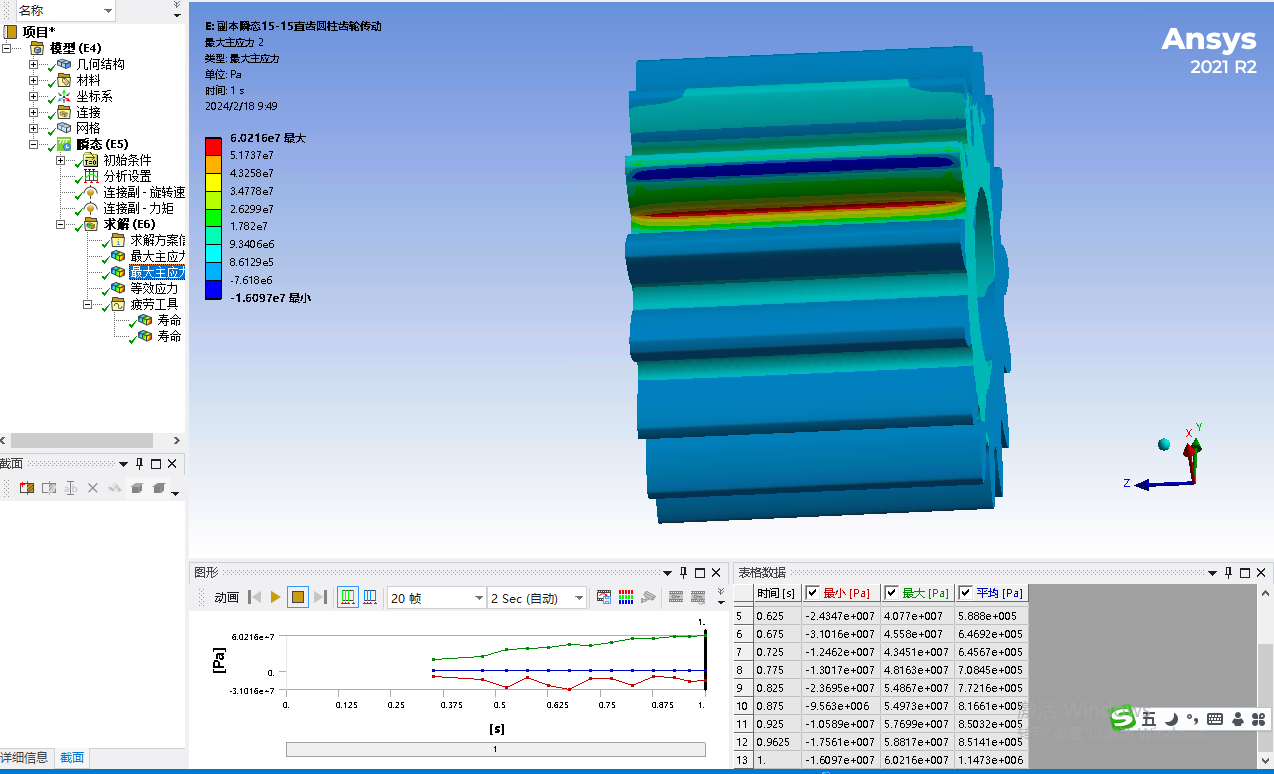Expand the 网格 tree node
The image size is (1274, 774).
pyautogui.click(x=33, y=128)
